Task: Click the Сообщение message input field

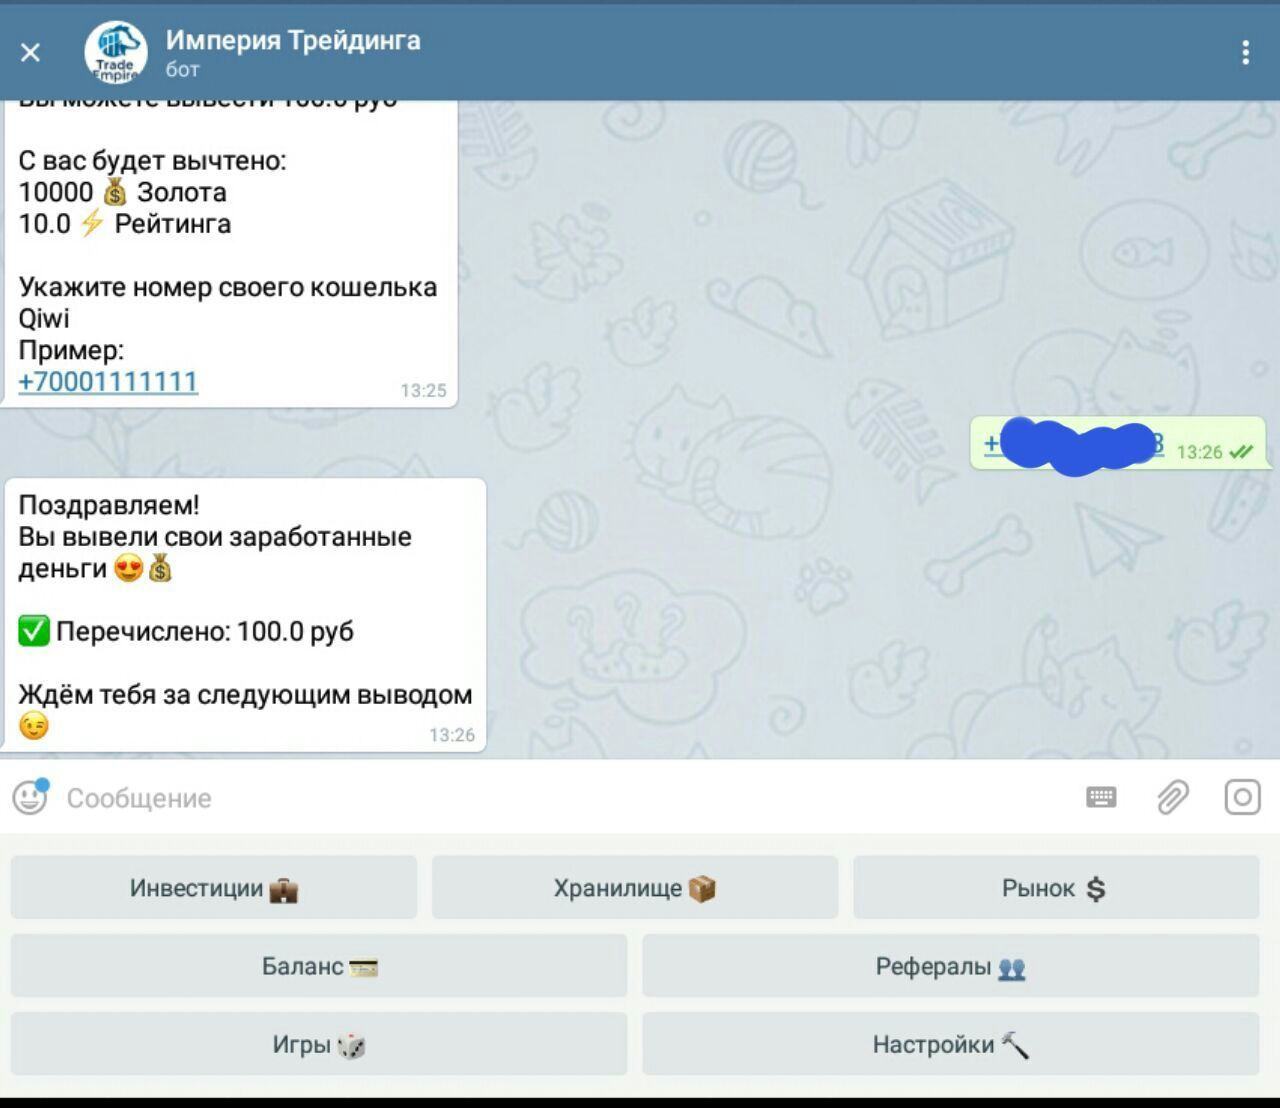Action: 560,798
